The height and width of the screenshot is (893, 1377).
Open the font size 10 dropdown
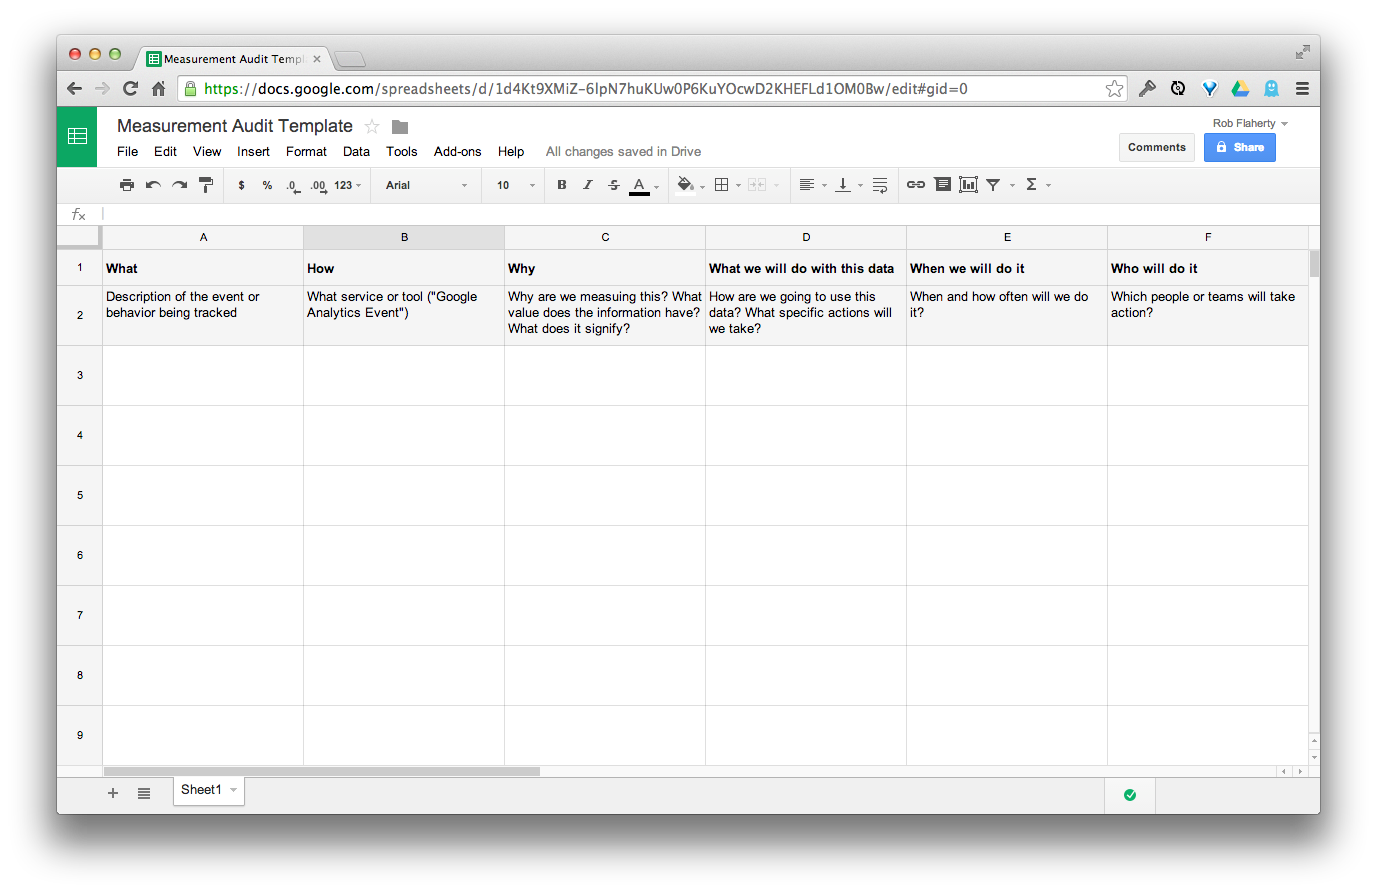coord(516,185)
